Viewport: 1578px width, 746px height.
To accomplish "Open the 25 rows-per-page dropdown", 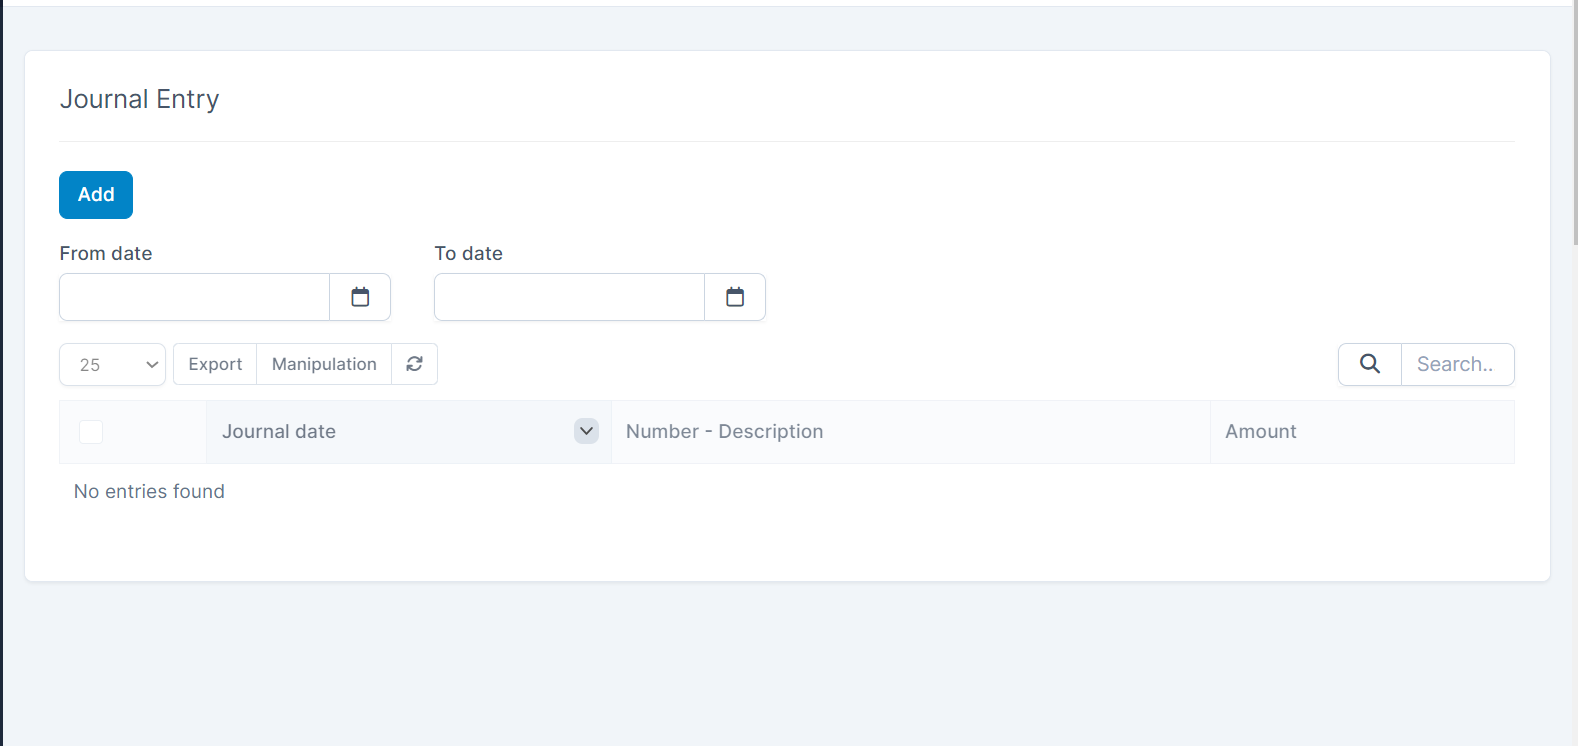I will pyautogui.click(x=112, y=365).
